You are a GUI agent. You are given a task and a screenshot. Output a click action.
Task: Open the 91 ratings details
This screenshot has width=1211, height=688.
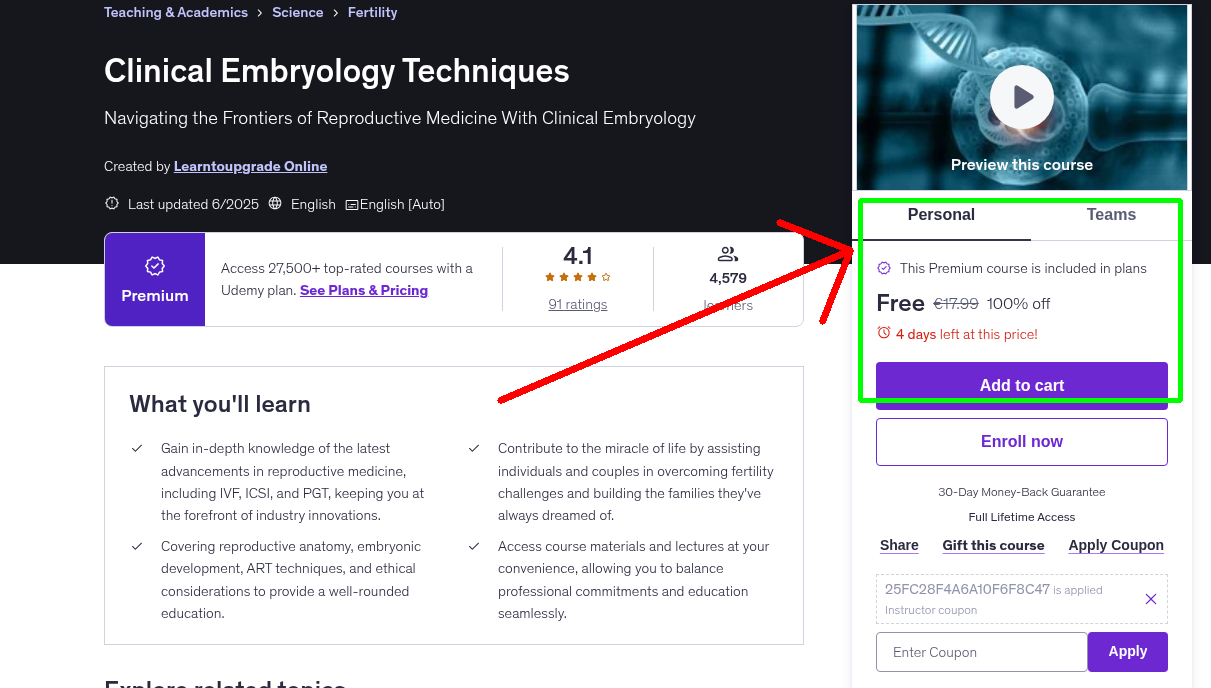click(577, 304)
